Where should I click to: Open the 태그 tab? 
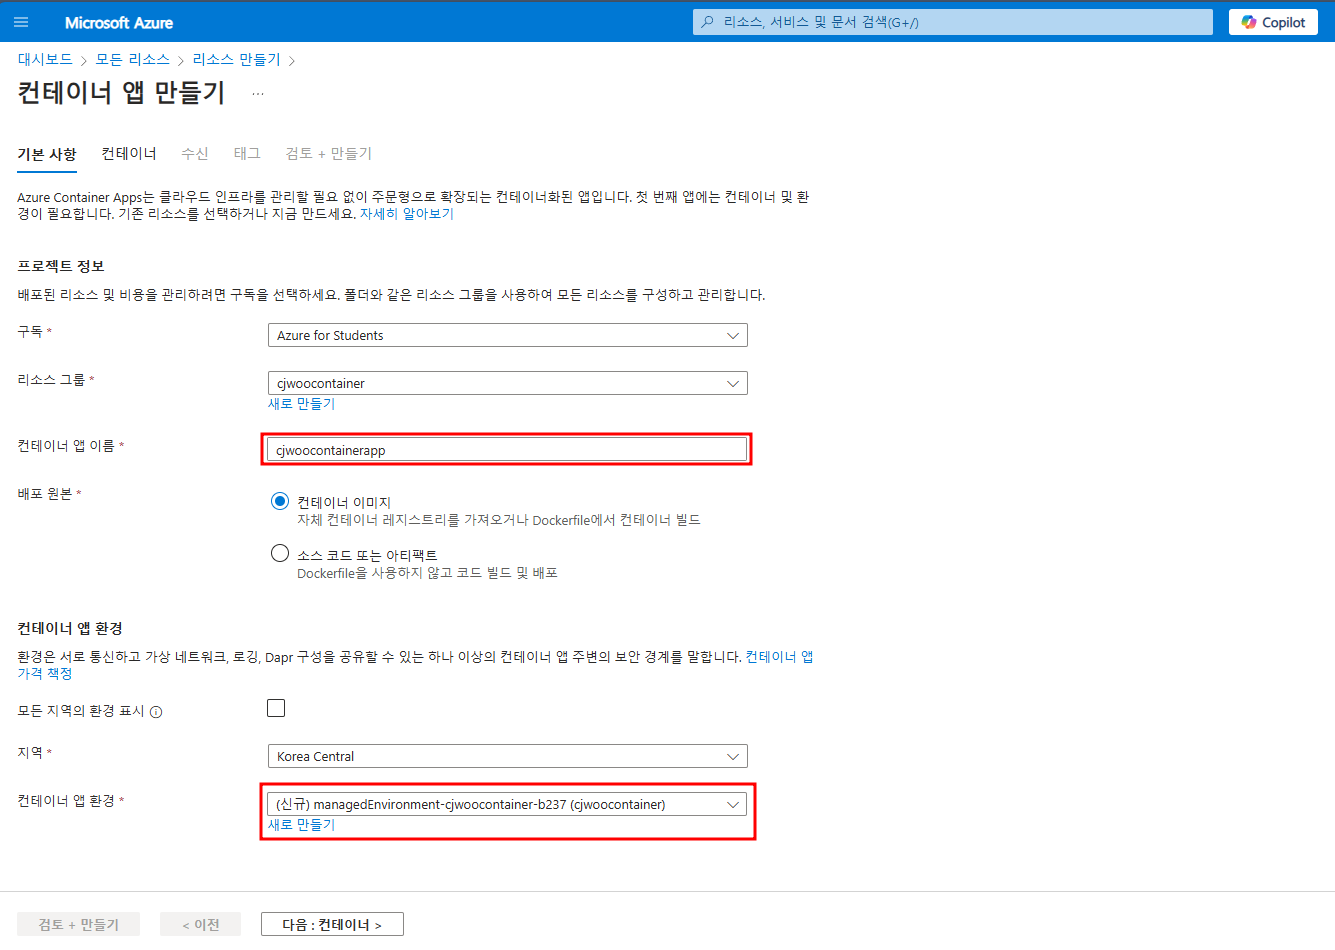[247, 153]
